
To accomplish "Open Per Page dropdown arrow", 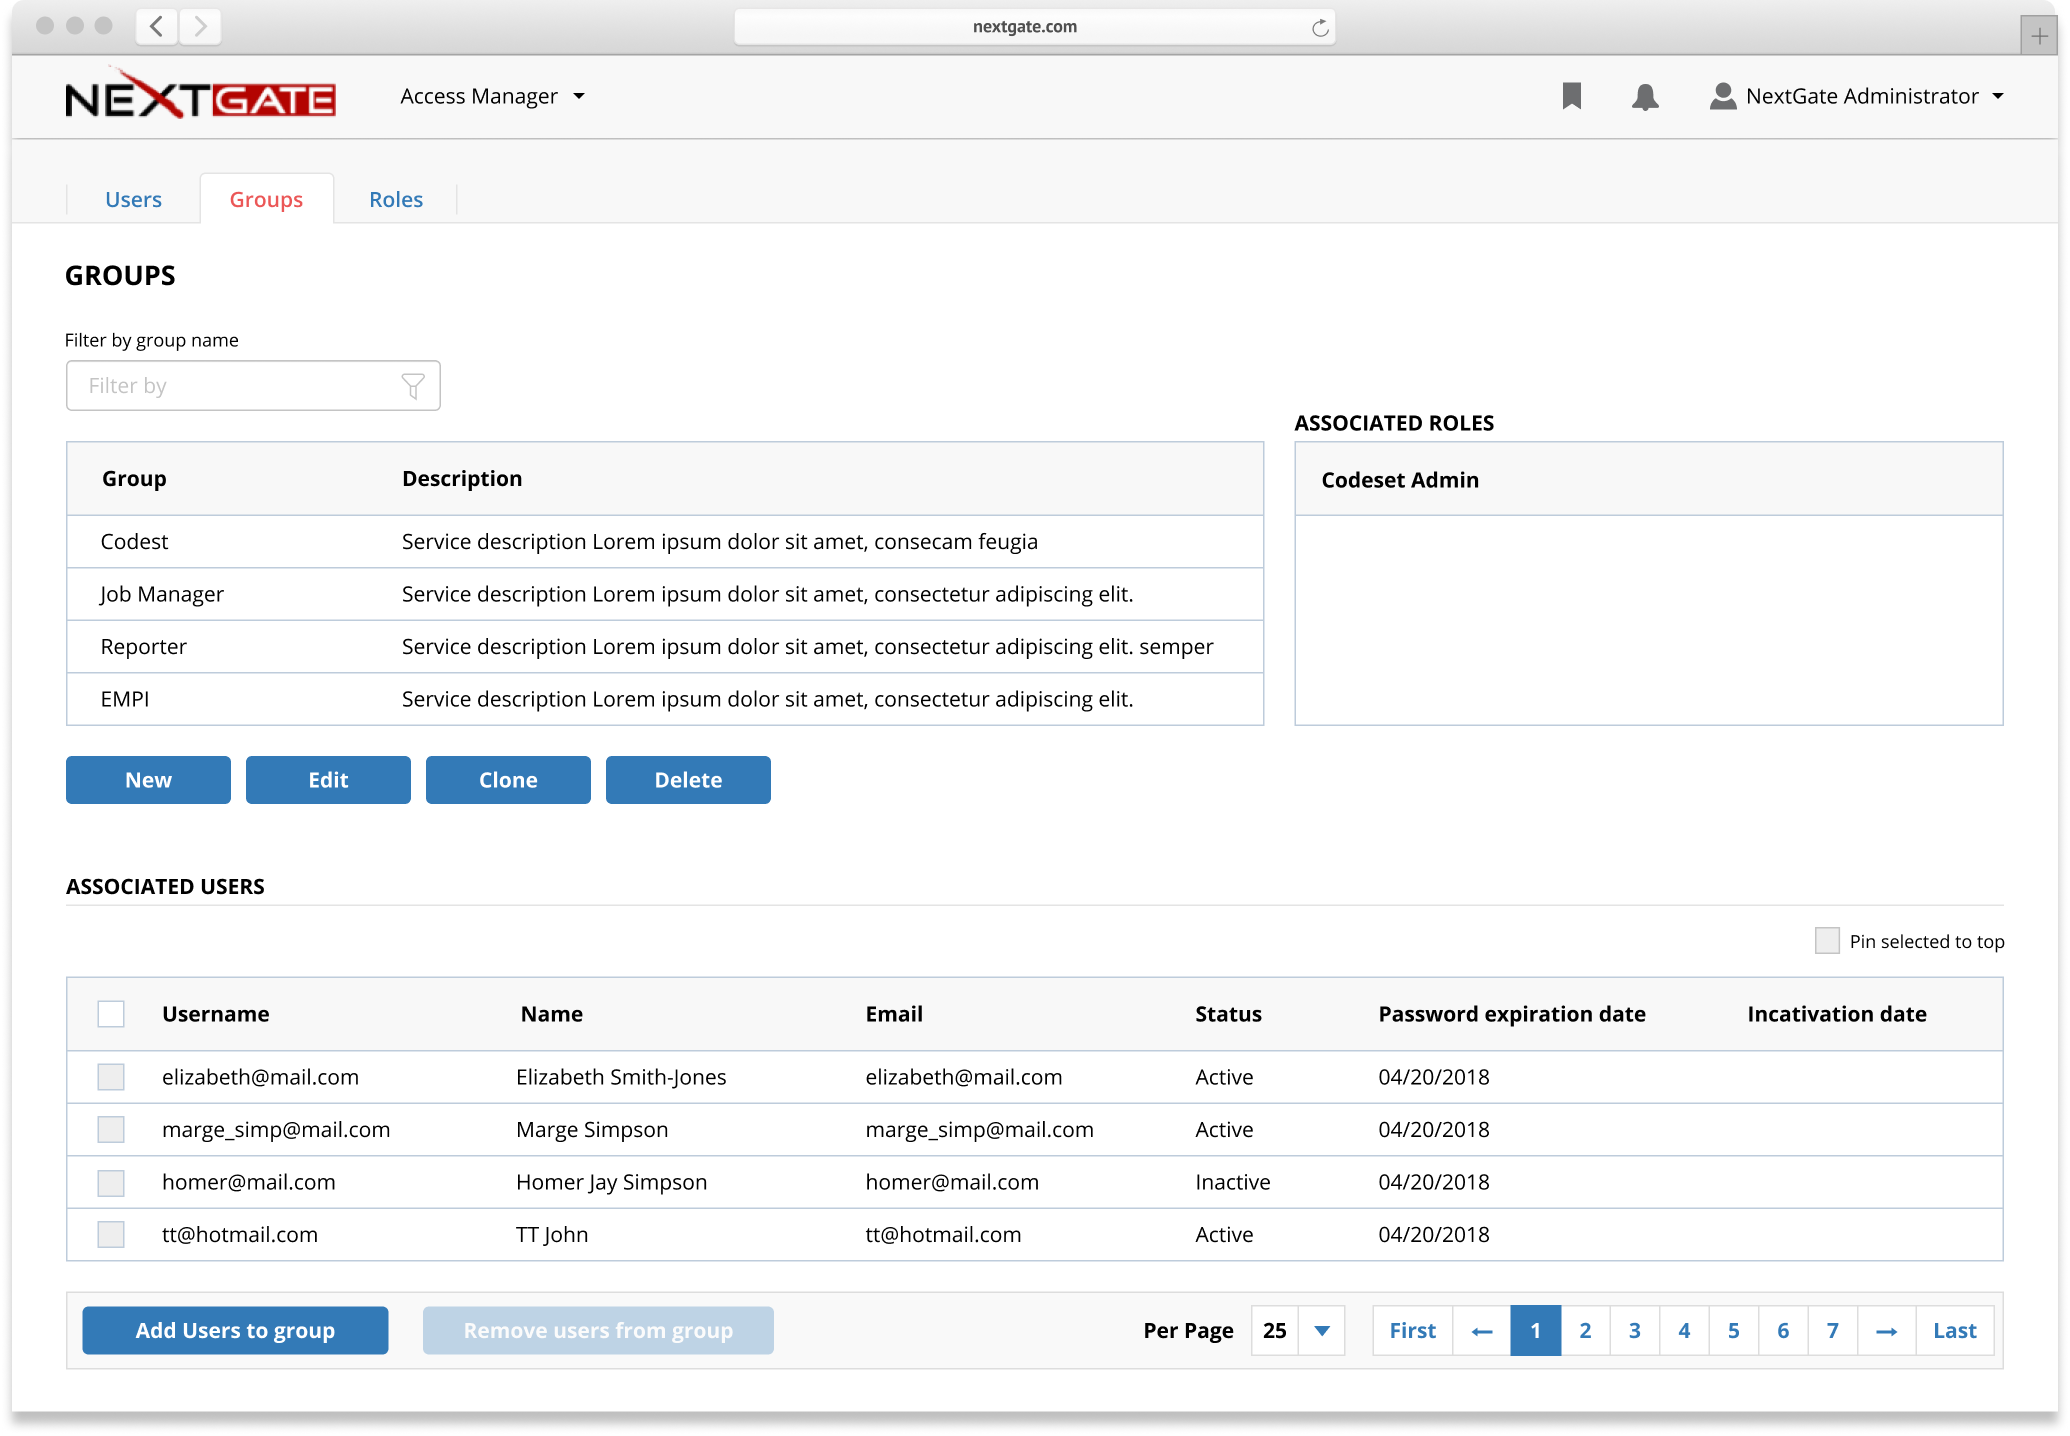I will tap(1322, 1331).
